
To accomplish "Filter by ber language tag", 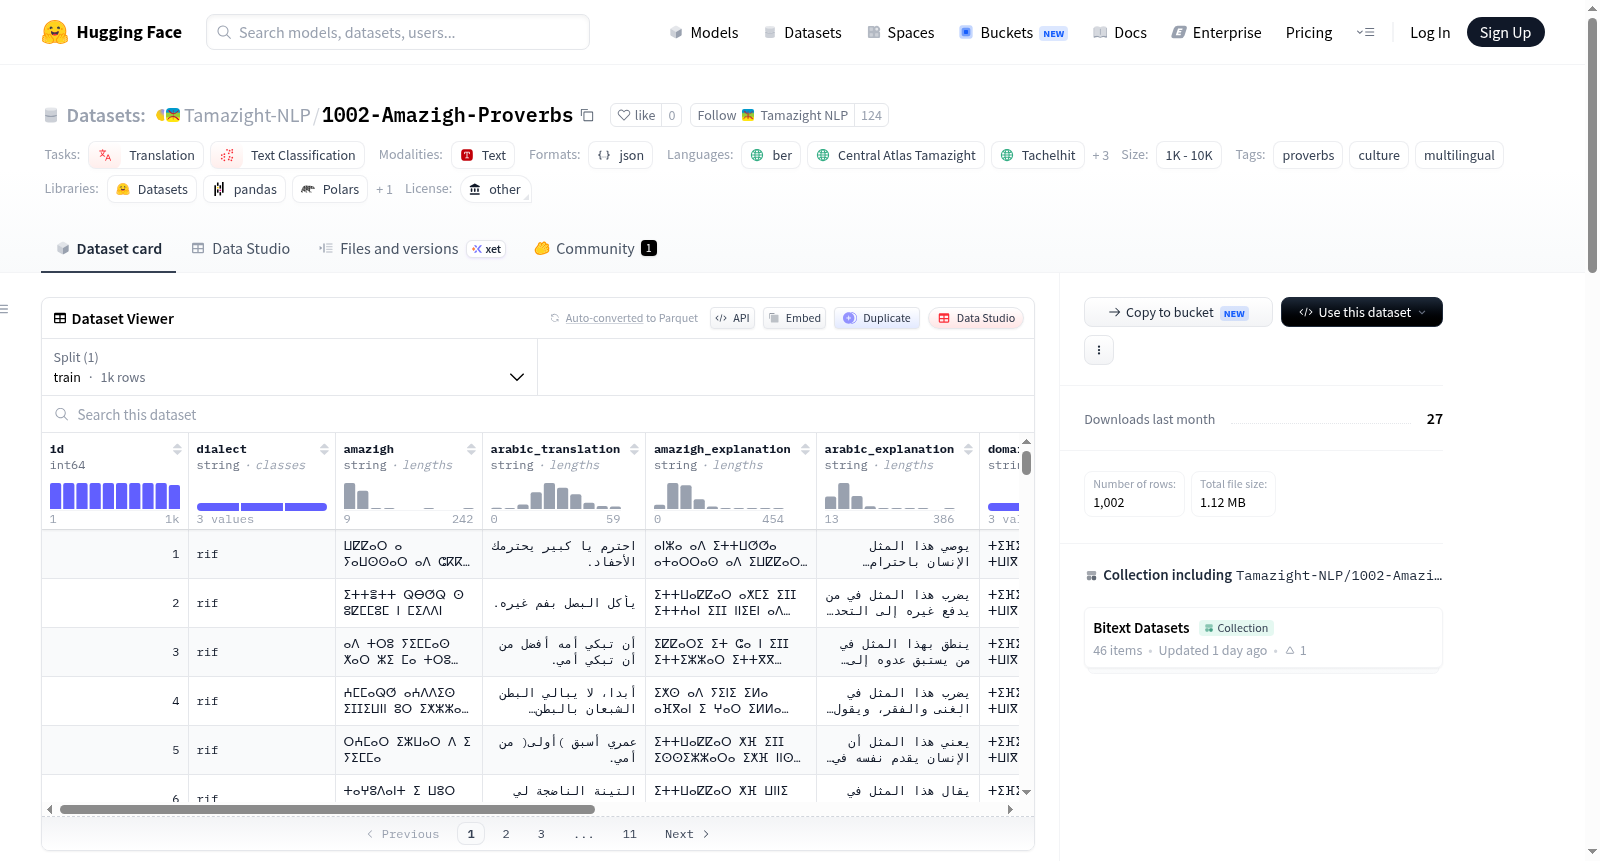I will [x=771, y=155].
